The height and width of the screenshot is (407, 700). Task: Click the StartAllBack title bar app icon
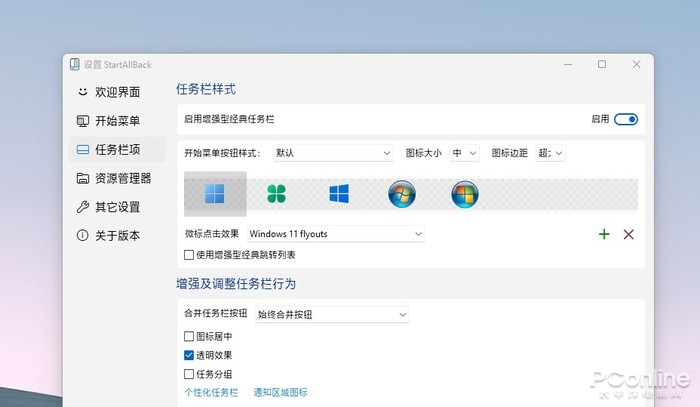pos(75,64)
